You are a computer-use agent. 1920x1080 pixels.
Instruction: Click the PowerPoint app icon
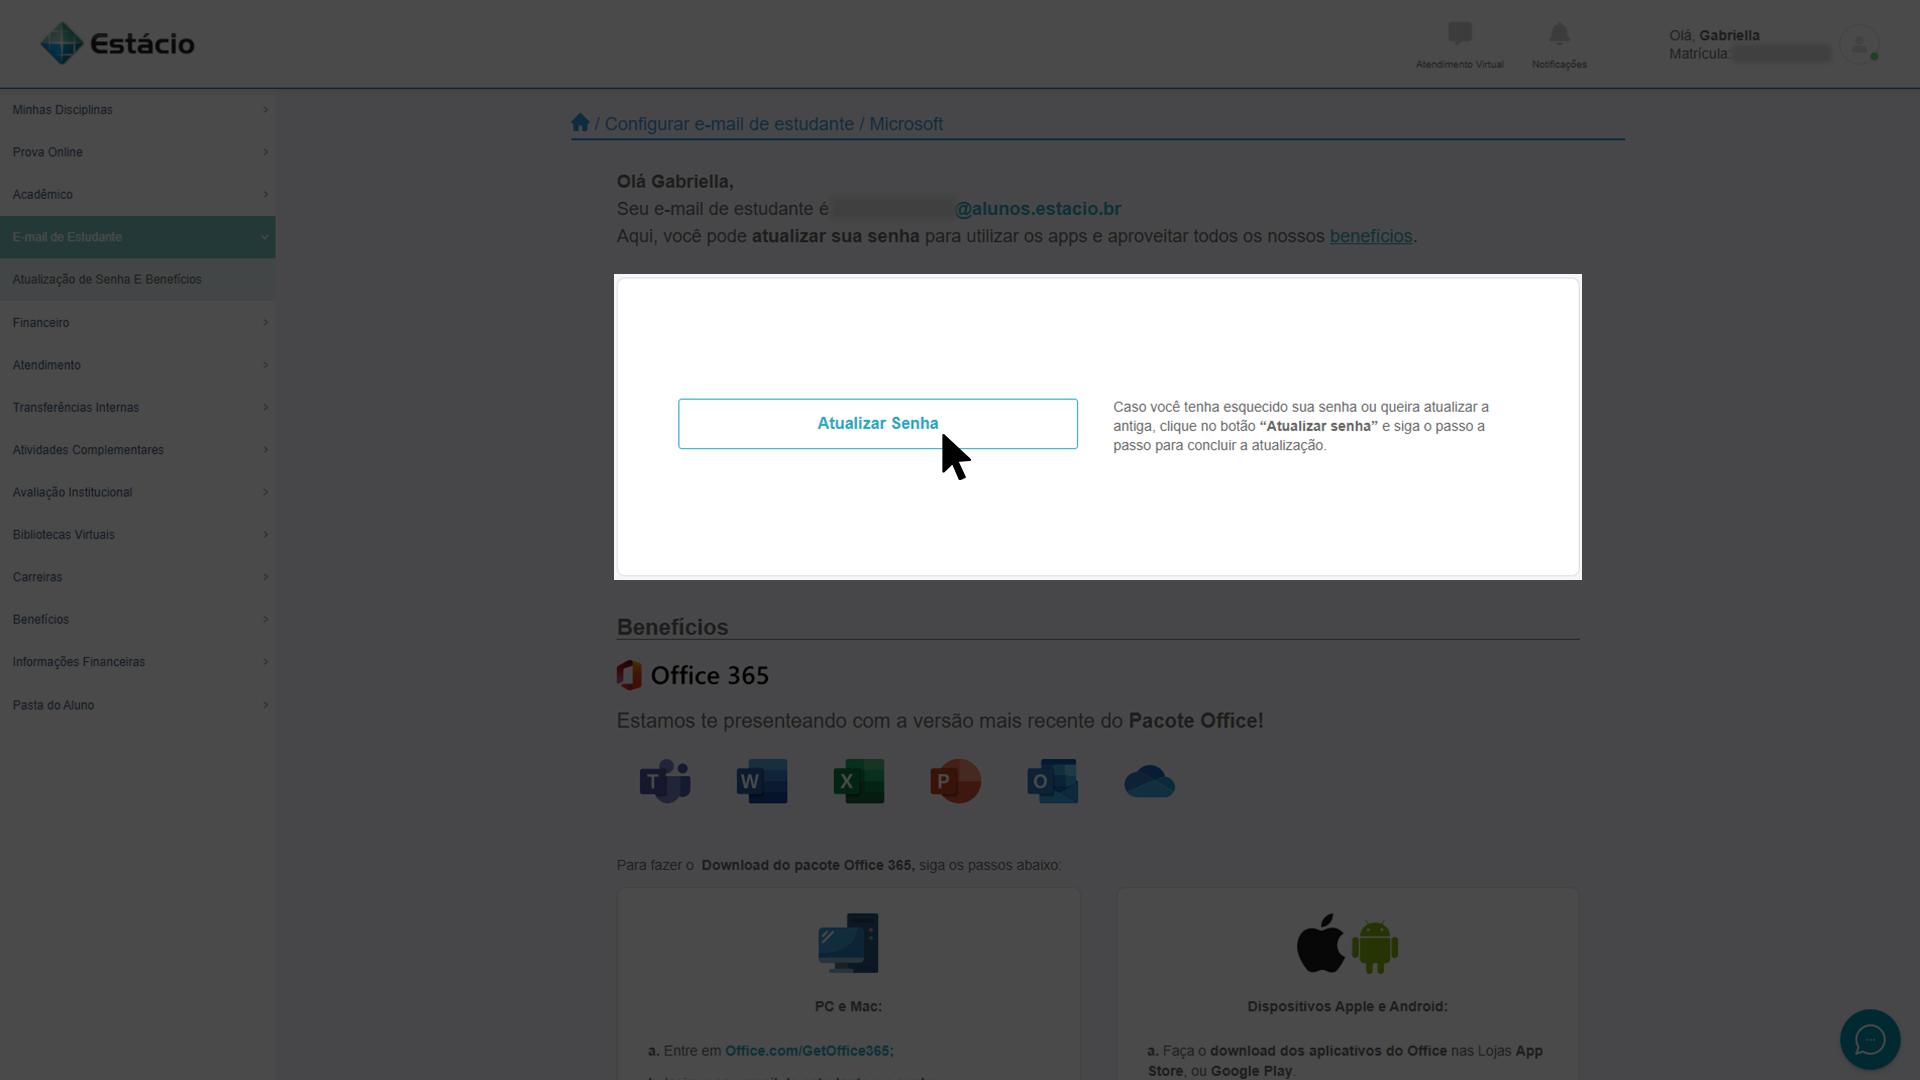tap(955, 781)
